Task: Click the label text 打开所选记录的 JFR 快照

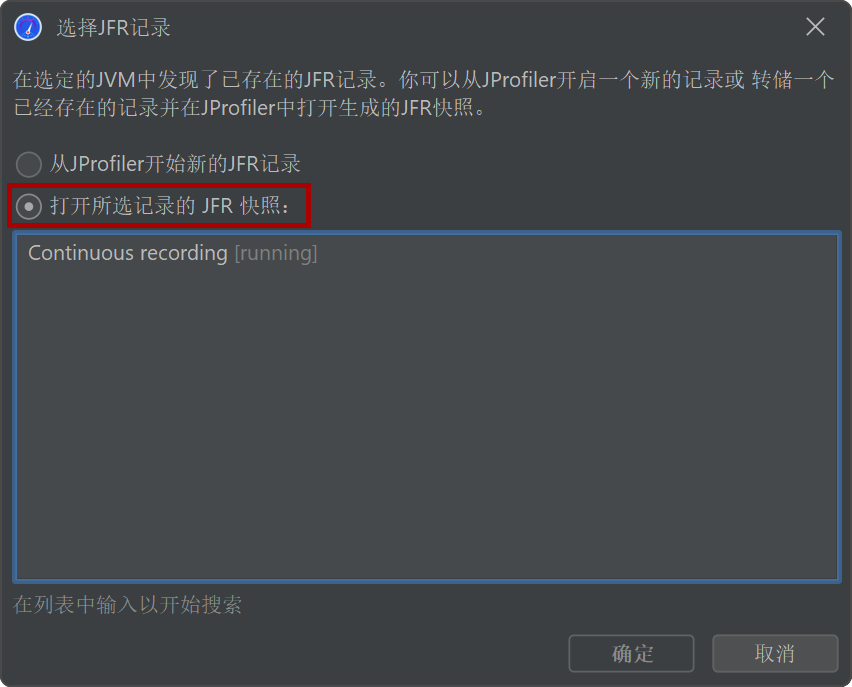Action: tap(171, 205)
